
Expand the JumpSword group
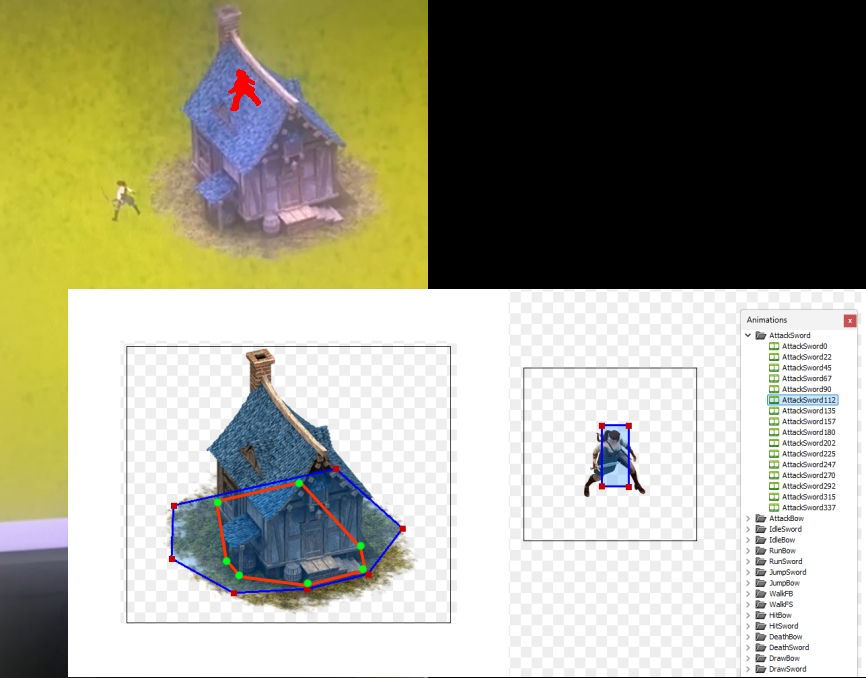coord(748,572)
